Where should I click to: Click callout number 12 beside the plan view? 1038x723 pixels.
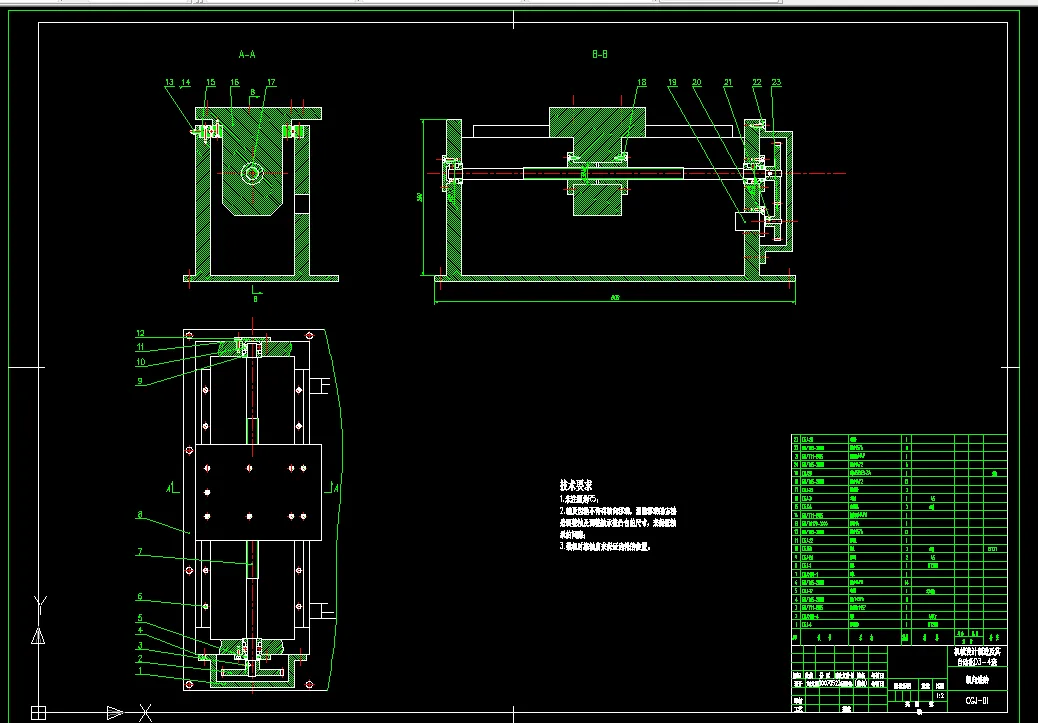[x=140, y=334]
